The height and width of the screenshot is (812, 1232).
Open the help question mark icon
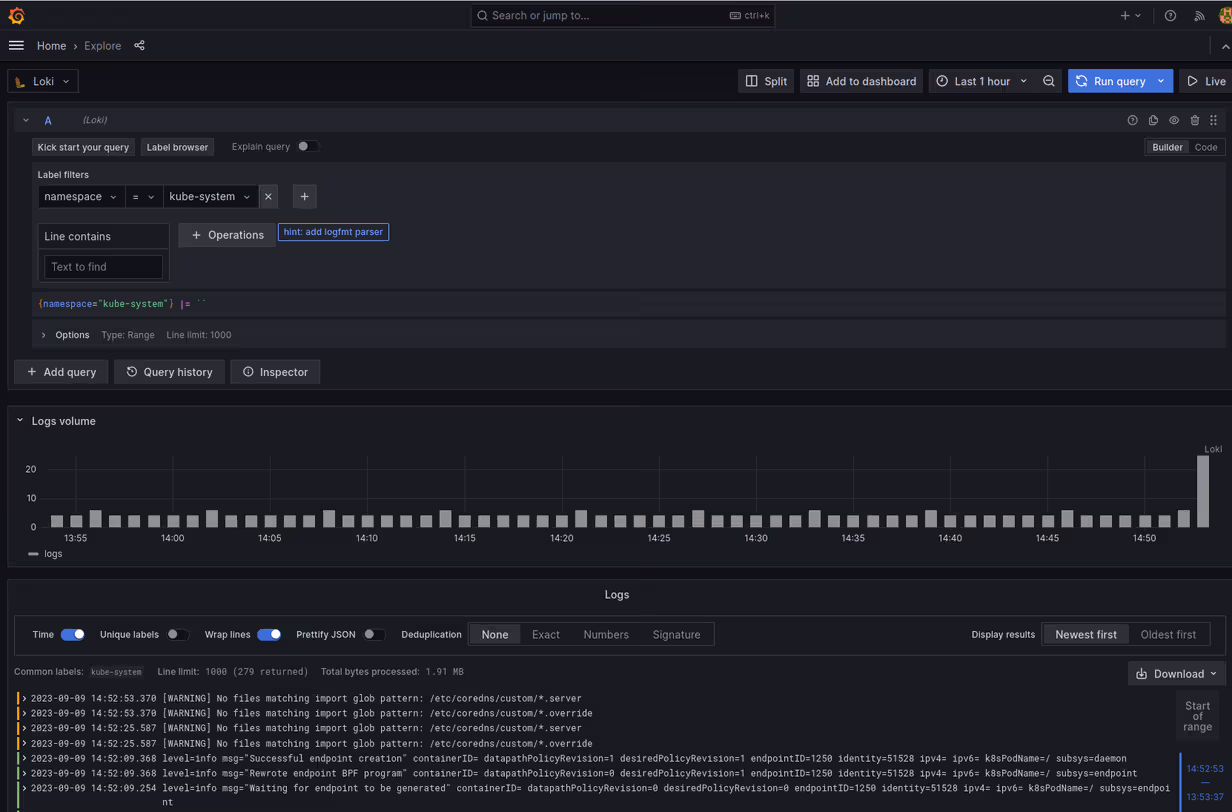click(x=1170, y=16)
